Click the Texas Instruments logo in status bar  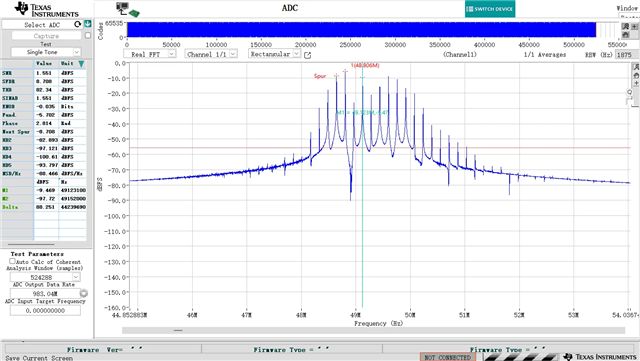pos(600,357)
